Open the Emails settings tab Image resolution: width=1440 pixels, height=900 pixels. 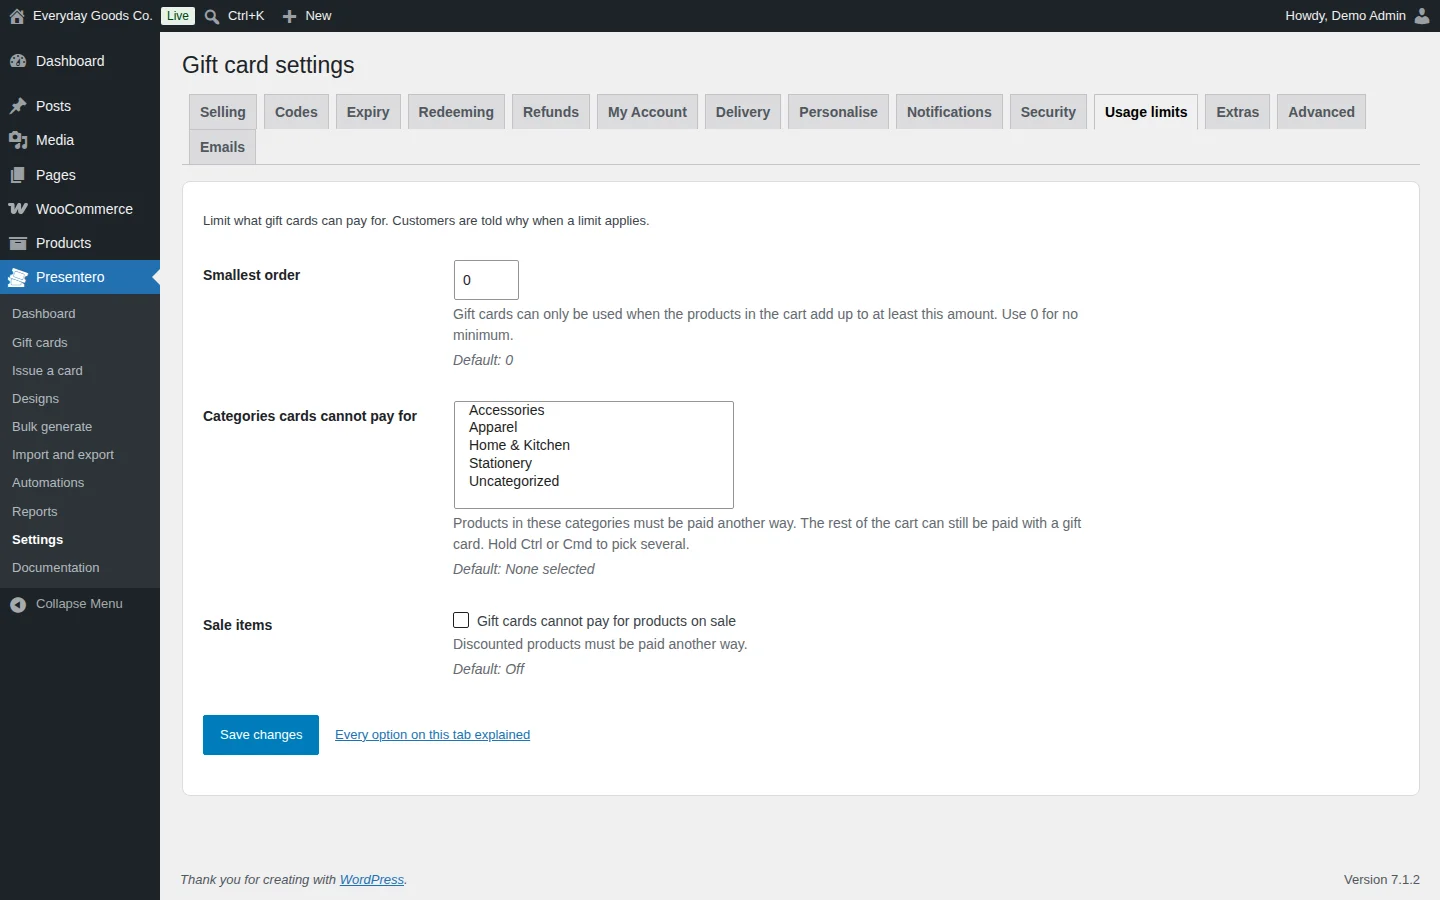tap(222, 147)
